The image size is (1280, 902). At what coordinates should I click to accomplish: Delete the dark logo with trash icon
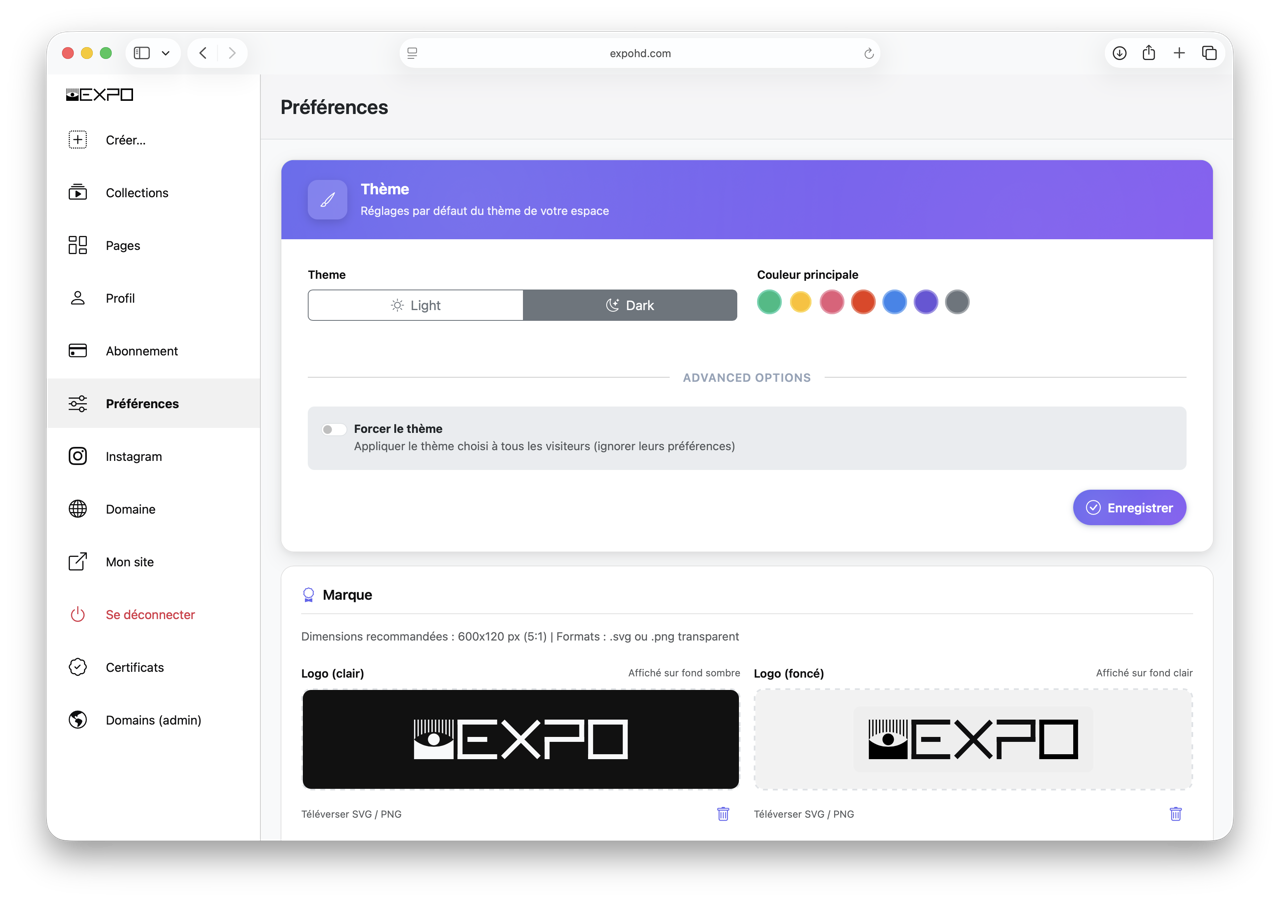click(x=1175, y=814)
